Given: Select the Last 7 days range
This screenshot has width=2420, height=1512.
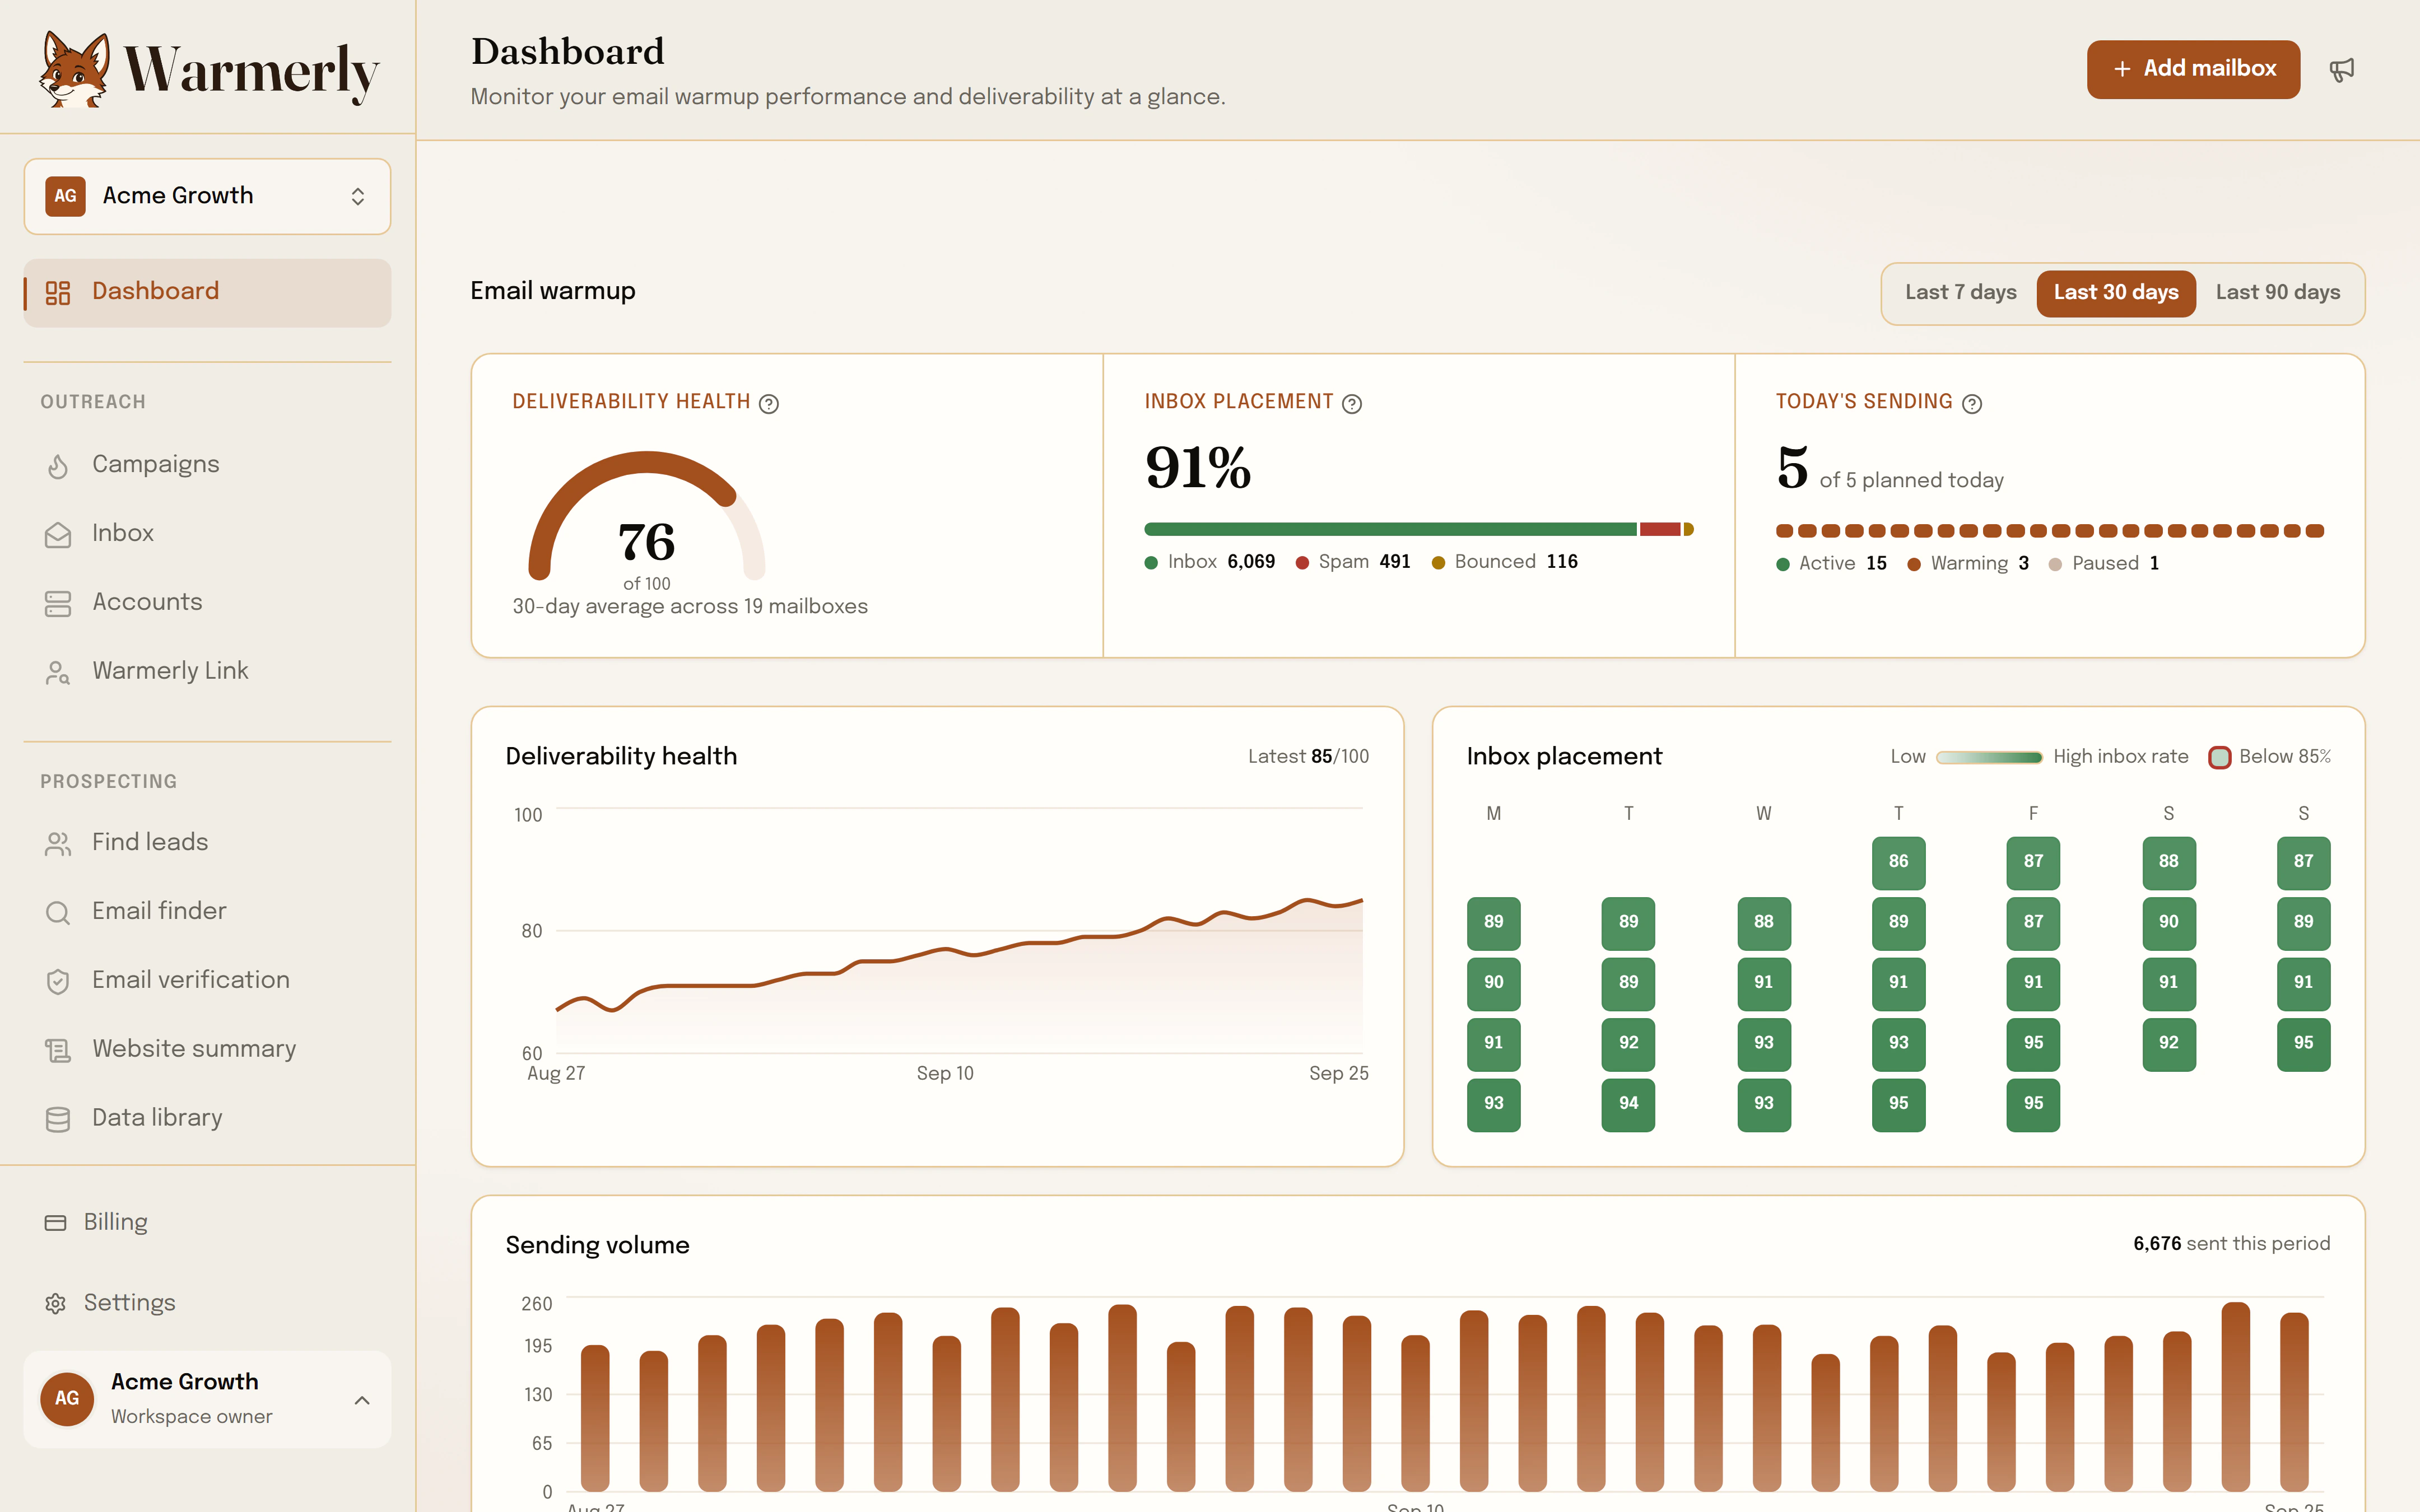Looking at the screenshot, I should point(1960,292).
